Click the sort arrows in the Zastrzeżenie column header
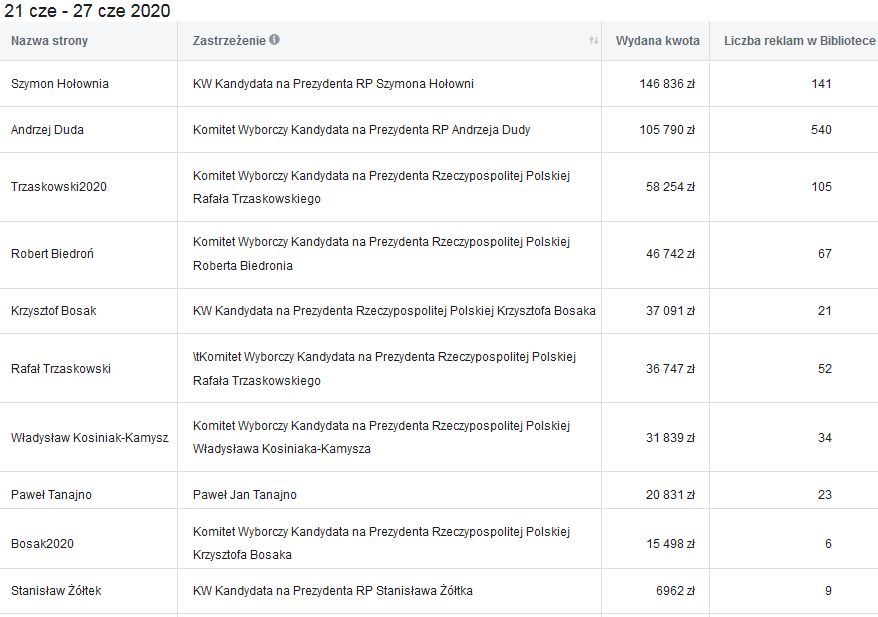 tap(593, 41)
